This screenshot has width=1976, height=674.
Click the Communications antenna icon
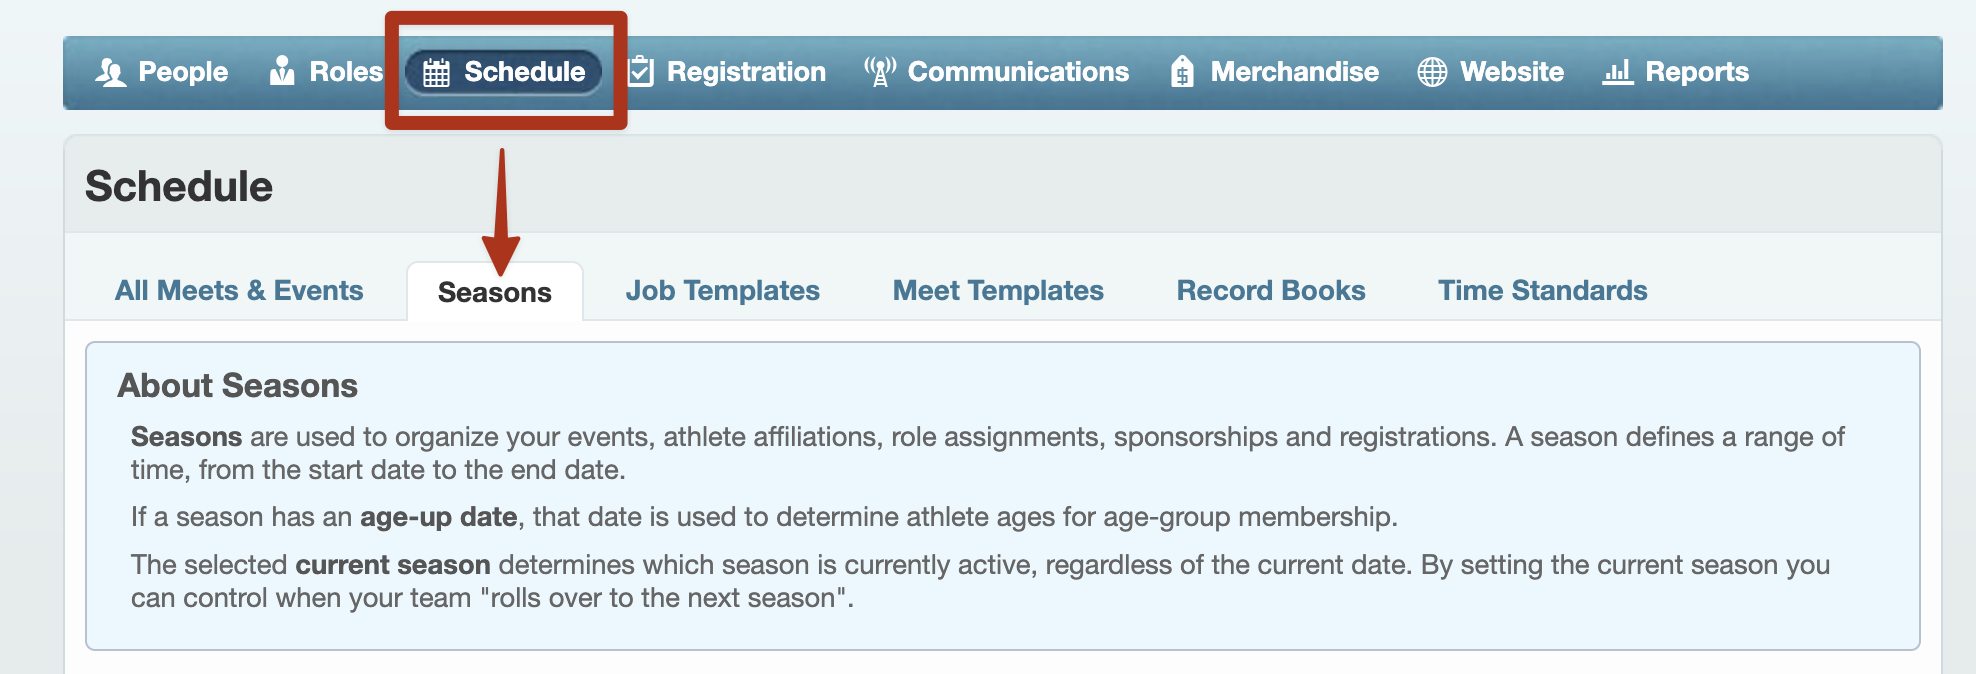[880, 71]
